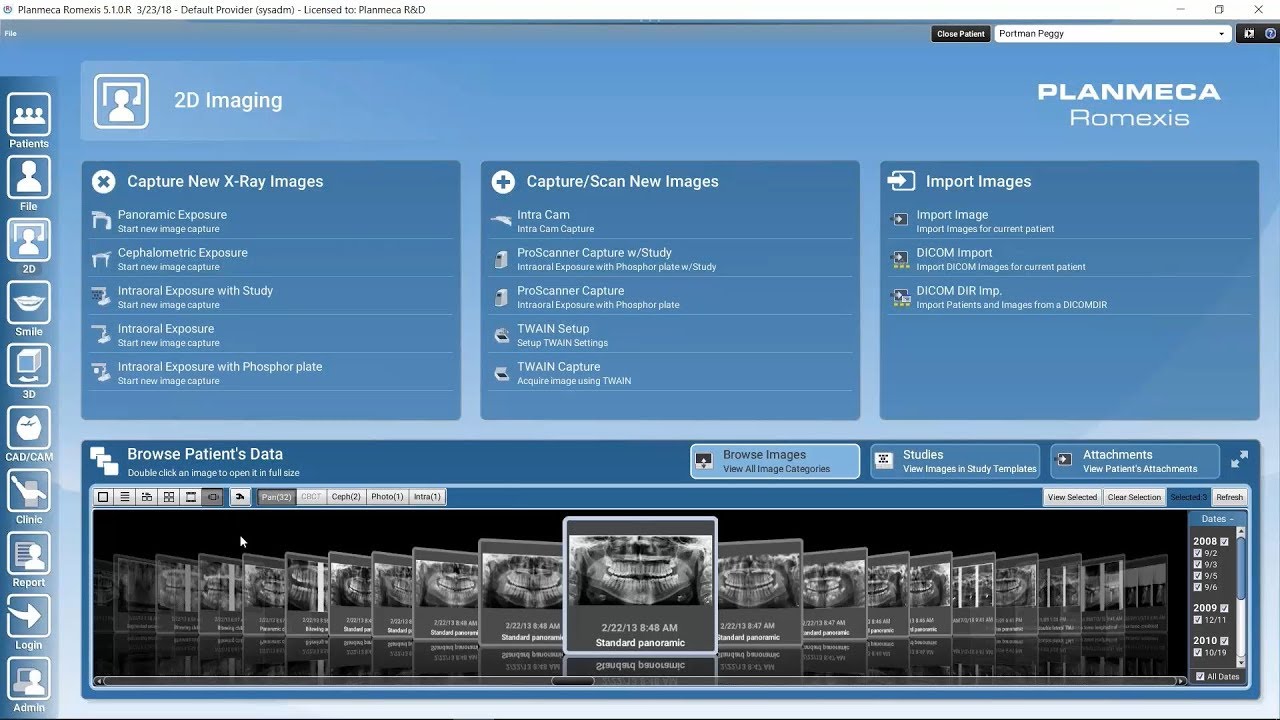Toggle the 2010 year checkbox

1224,641
